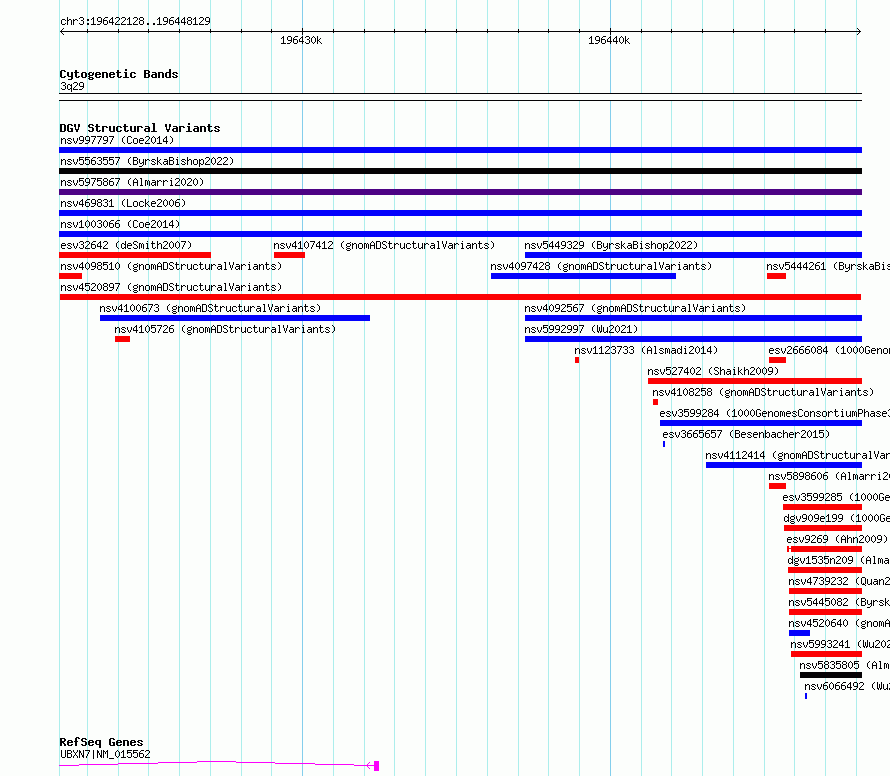Select the nsv1123733 (Alsmadi2014) label

pyautogui.click(x=646, y=350)
